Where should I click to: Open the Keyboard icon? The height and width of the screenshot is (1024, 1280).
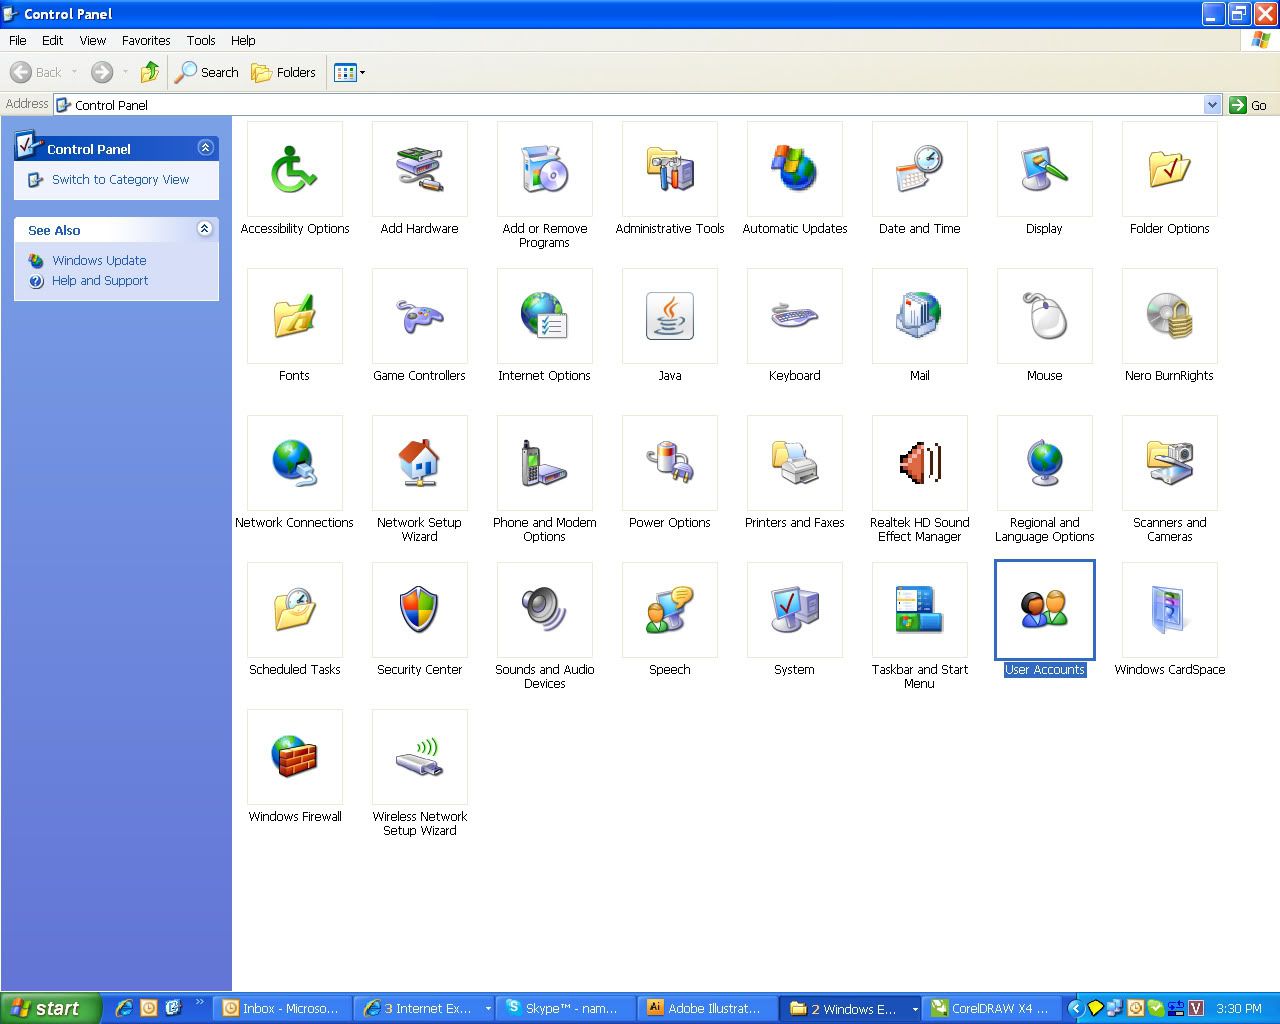(x=795, y=316)
